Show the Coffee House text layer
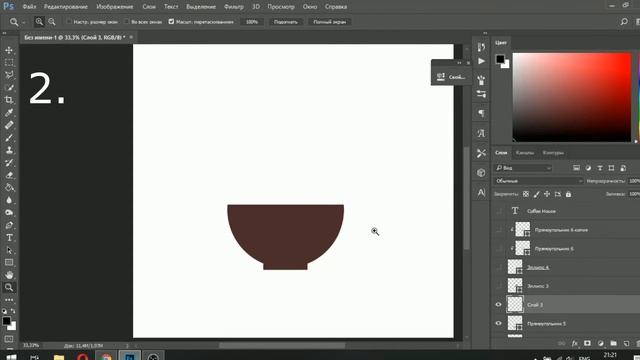 click(x=498, y=211)
